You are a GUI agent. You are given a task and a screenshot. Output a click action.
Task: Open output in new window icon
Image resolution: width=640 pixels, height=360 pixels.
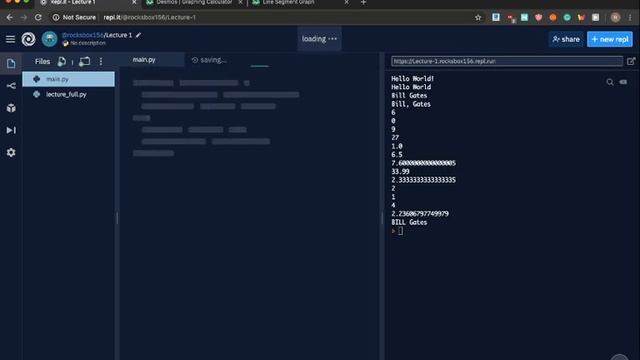tap(631, 61)
